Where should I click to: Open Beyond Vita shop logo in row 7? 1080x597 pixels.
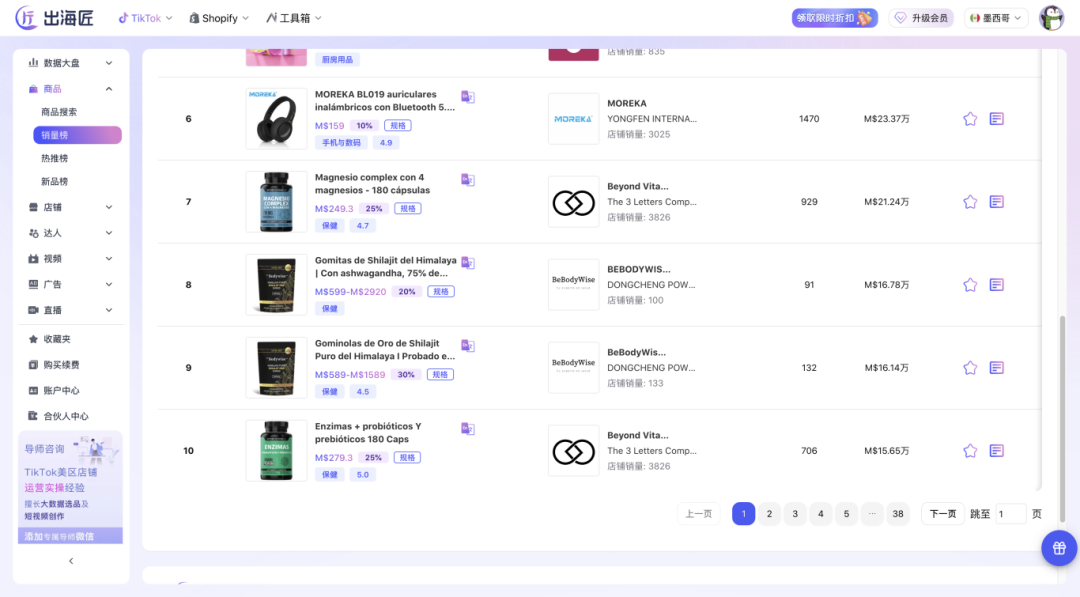pos(573,202)
